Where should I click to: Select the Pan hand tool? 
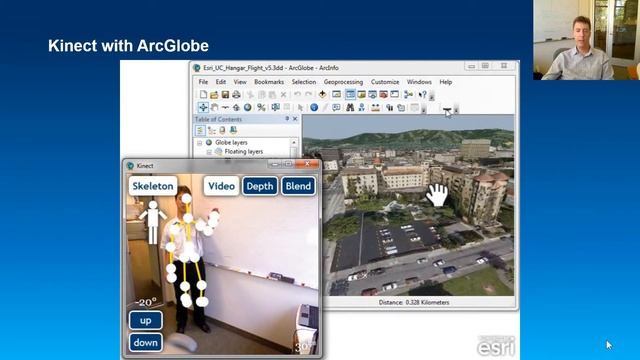click(x=214, y=107)
